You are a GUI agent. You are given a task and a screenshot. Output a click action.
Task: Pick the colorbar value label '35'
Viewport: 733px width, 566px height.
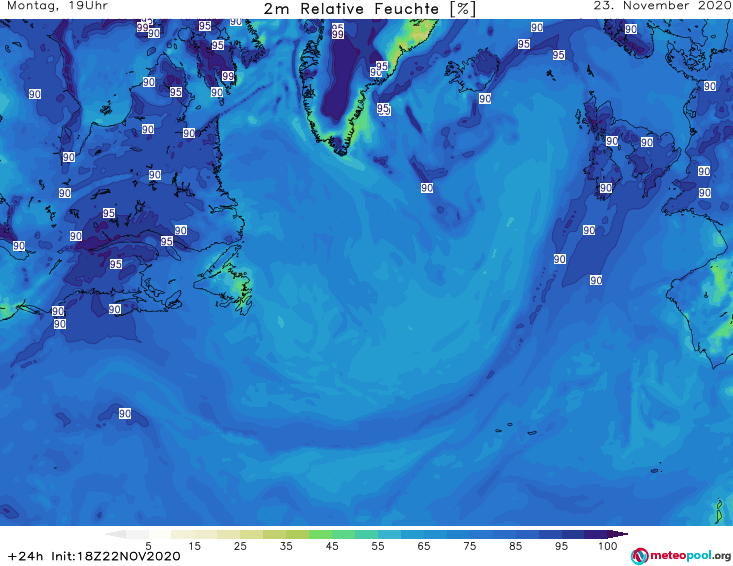(286, 546)
